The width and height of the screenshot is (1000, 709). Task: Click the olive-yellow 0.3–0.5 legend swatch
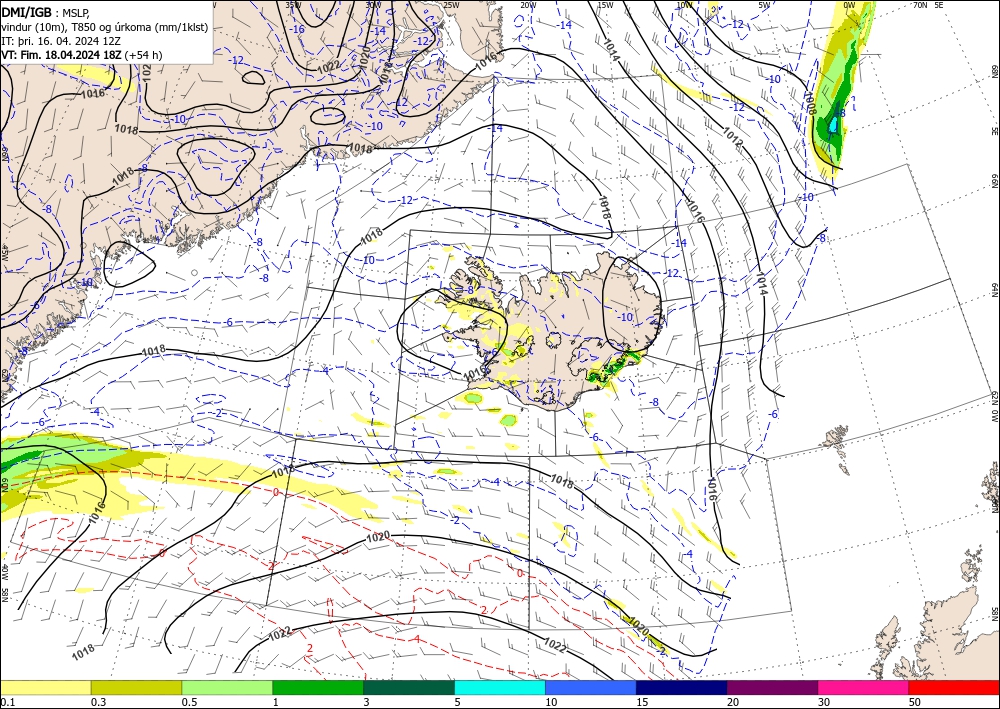pyautogui.click(x=136, y=687)
